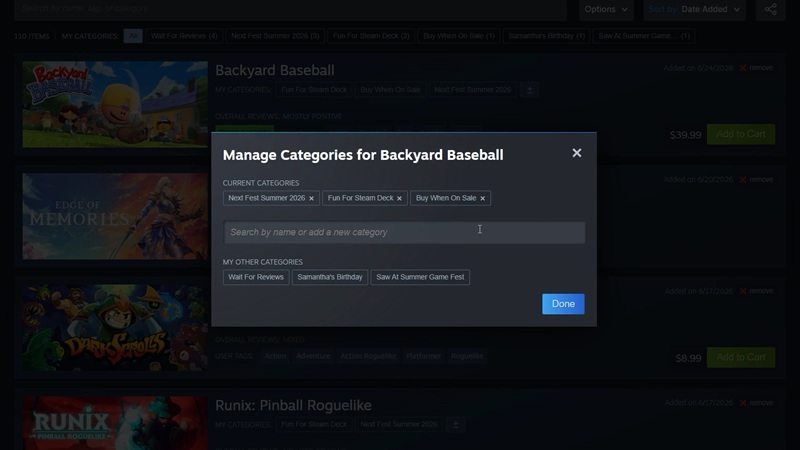
Task: Add the Samantha's Birthday category
Action: coord(330,277)
